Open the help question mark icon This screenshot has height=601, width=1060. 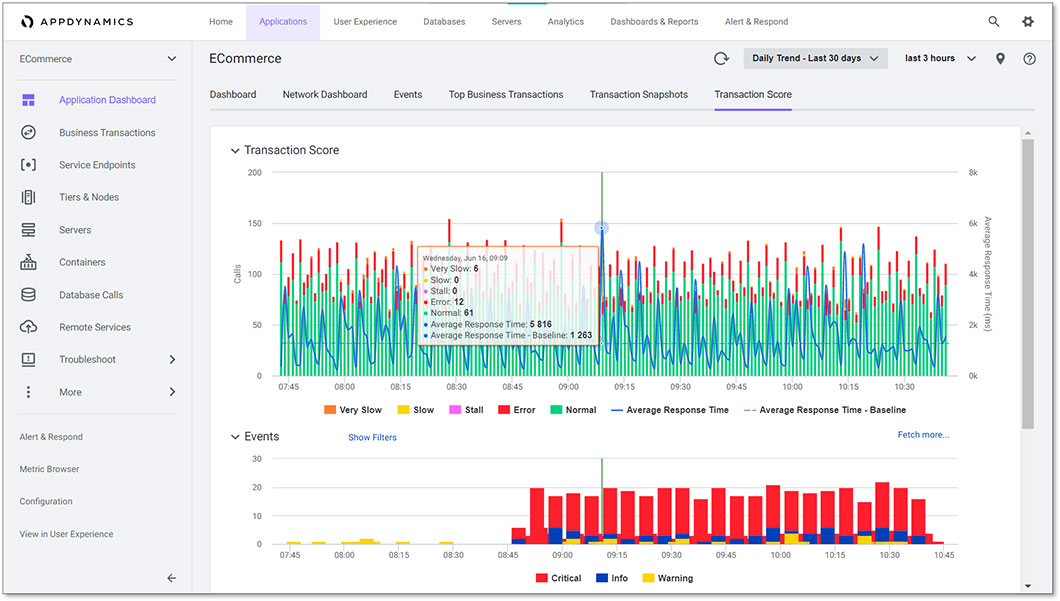pyautogui.click(x=1029, y=59)
